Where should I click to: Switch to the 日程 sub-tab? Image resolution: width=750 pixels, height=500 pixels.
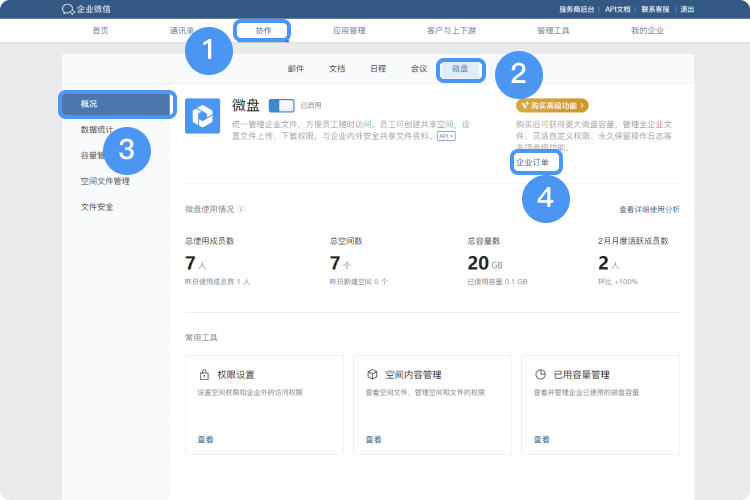point(378,69)
